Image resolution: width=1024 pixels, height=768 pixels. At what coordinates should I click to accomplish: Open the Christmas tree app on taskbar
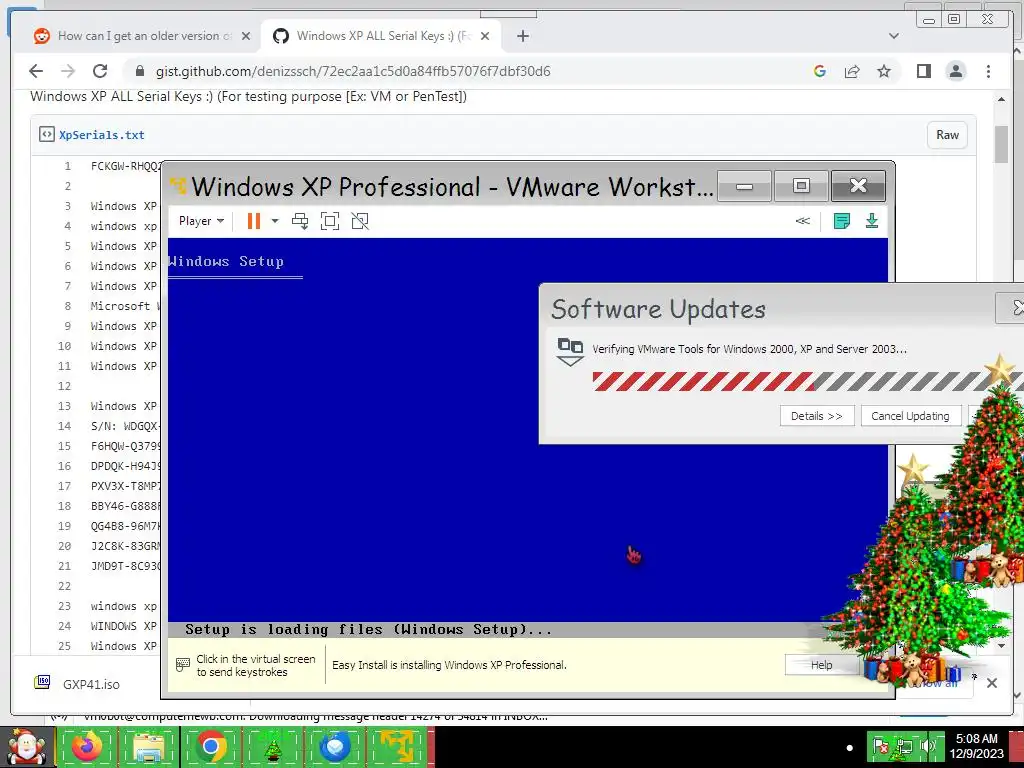[x=273, y=746]
